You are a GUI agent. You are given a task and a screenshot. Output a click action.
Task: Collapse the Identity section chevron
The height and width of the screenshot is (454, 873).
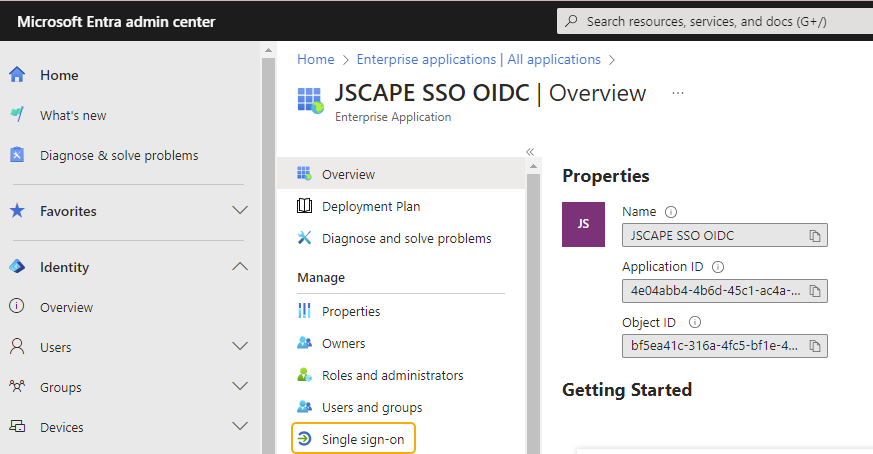(x=240, y=266)
